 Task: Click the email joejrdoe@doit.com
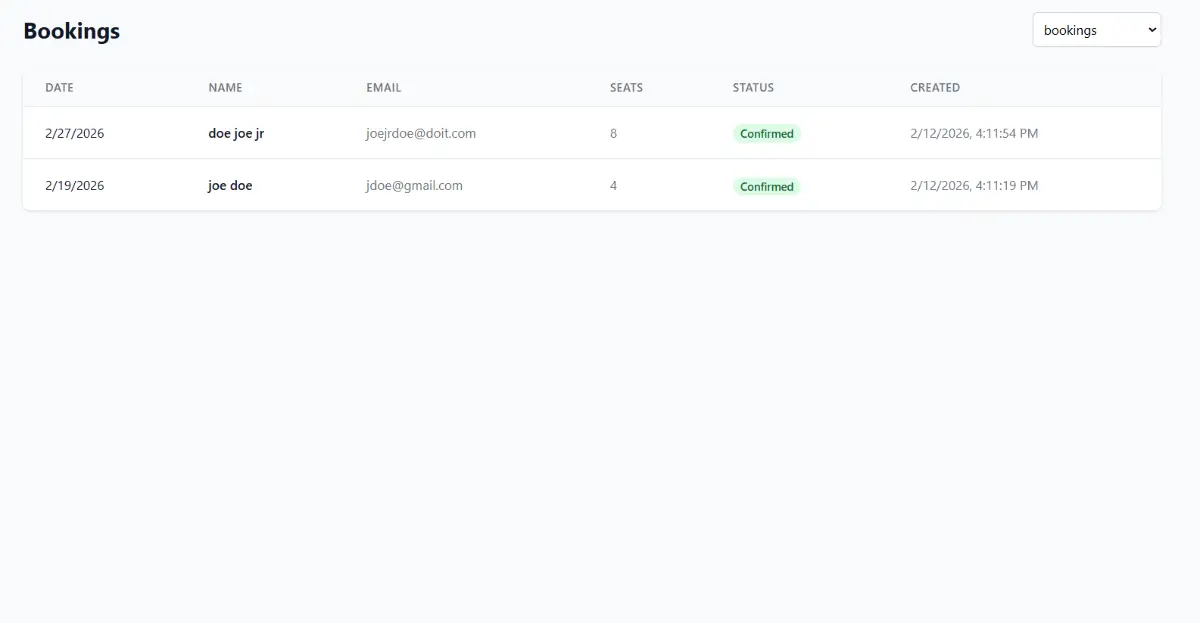(420, 133)
